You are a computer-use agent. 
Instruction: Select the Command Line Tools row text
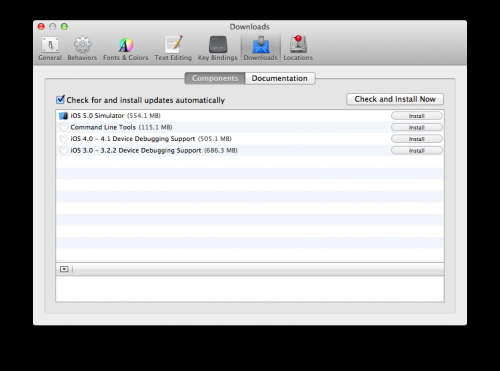pyautogui.click(x=121, y=127)
